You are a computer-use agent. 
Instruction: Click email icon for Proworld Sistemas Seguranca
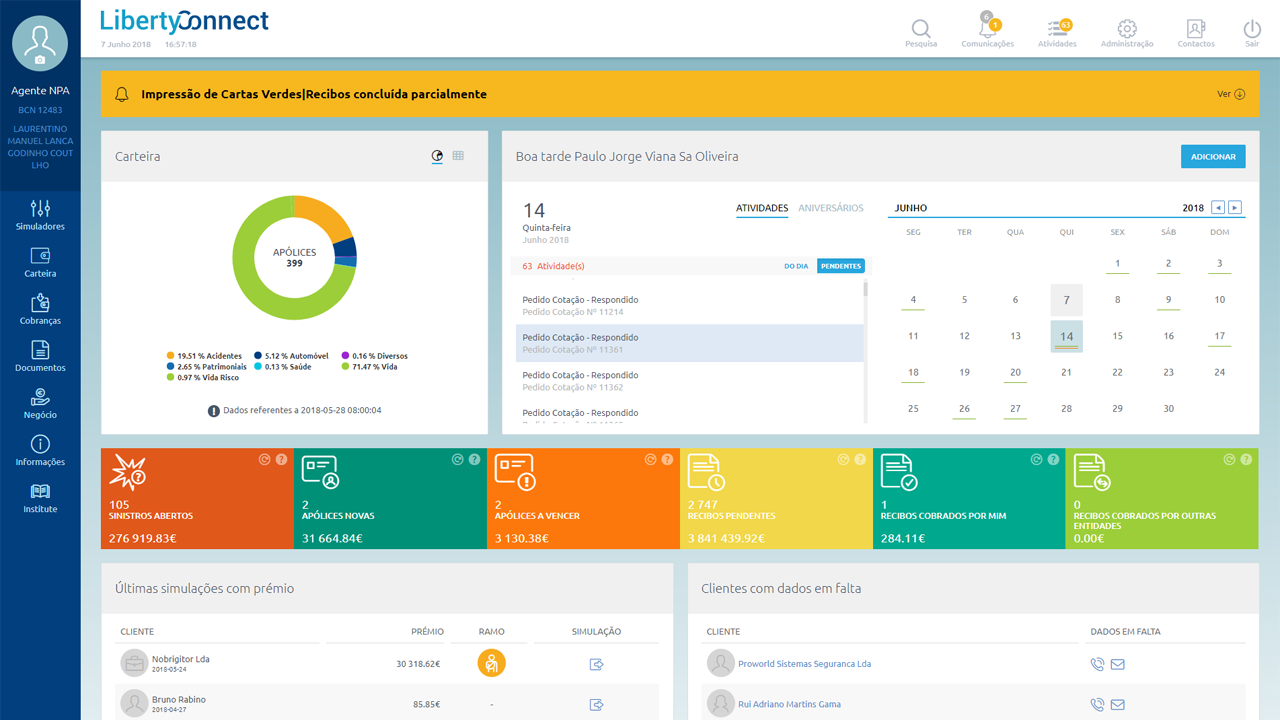[1118, 664]
